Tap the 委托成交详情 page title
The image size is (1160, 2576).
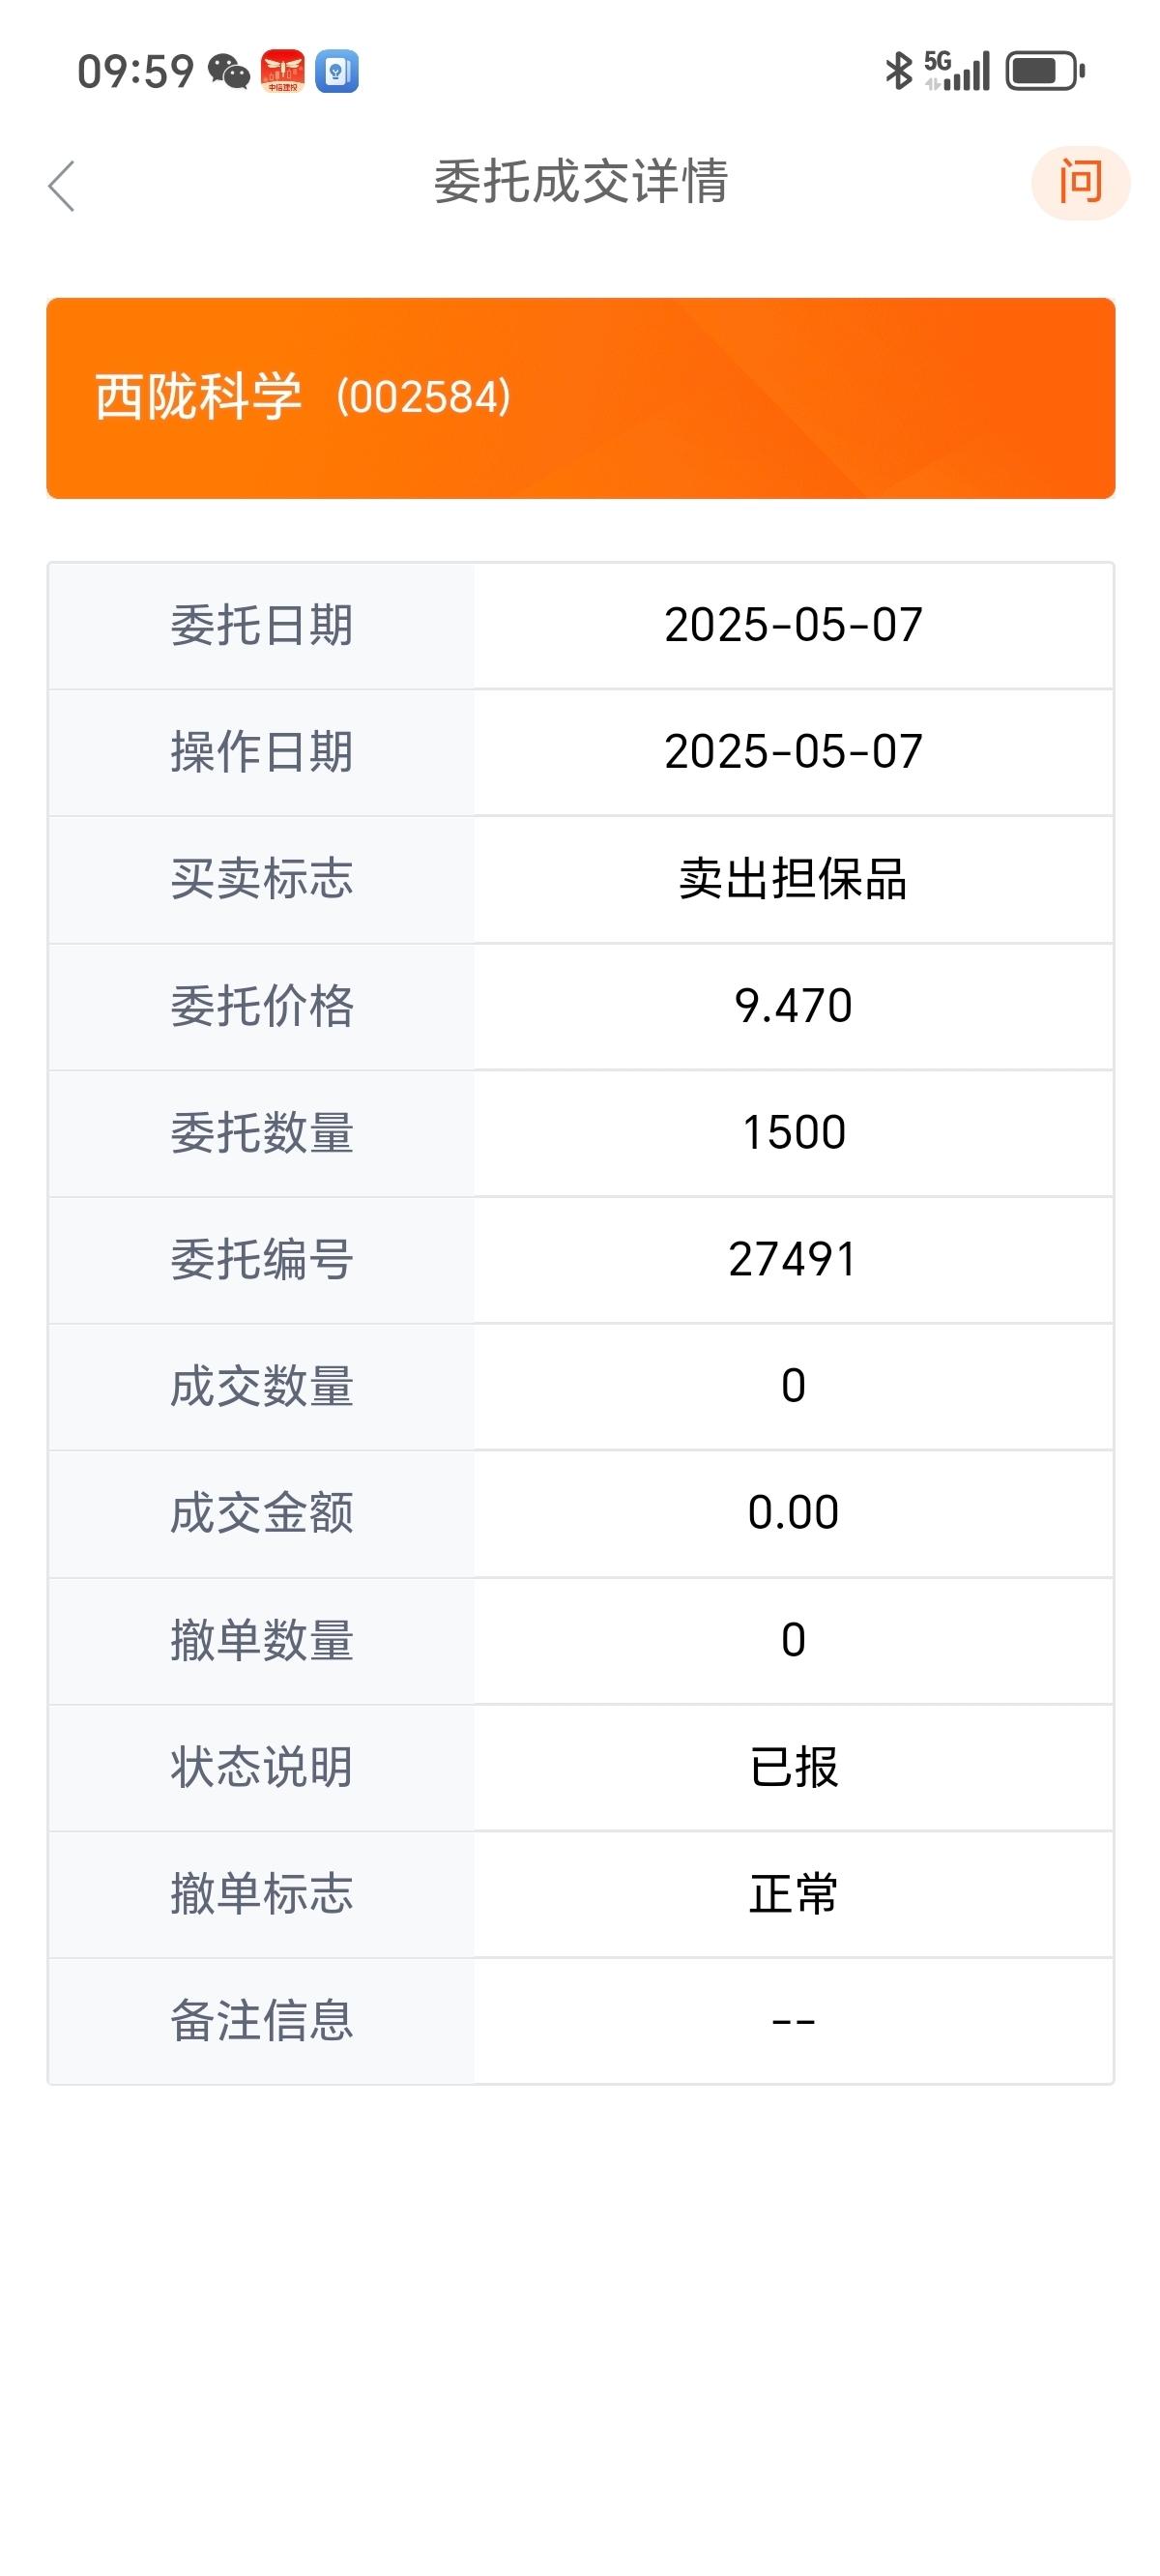580,182
